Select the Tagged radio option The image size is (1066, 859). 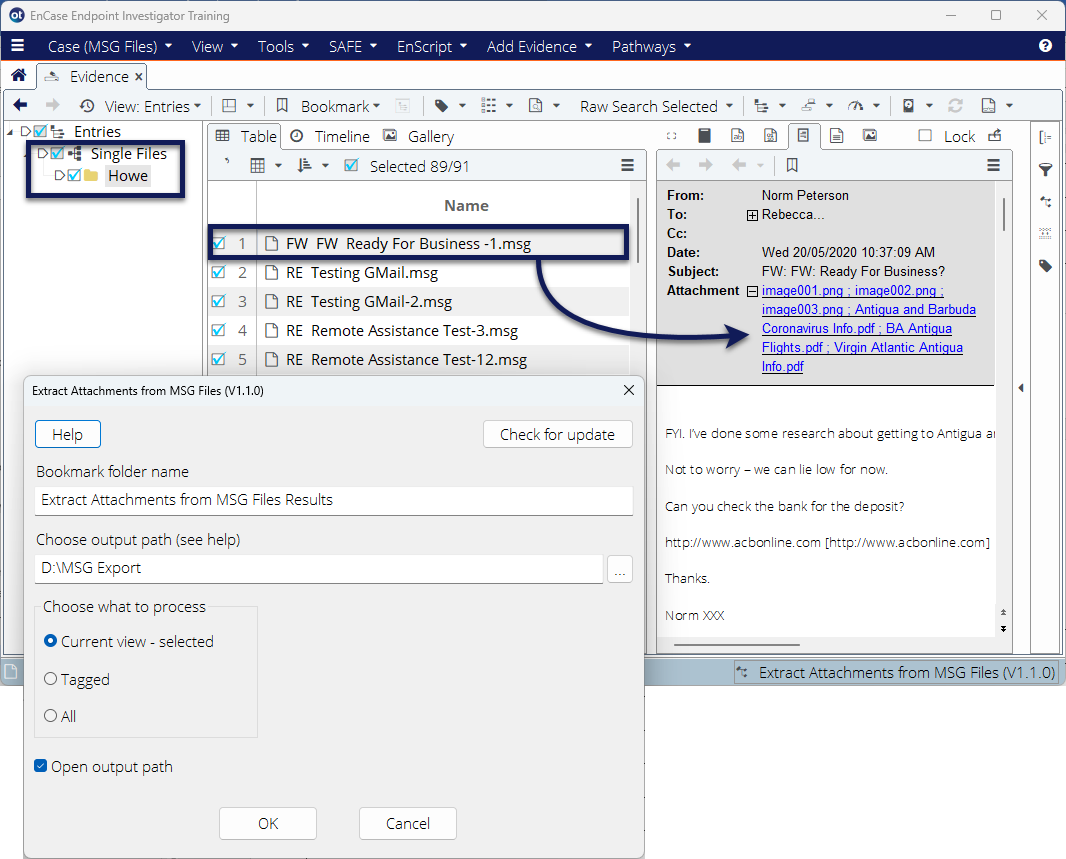[x=50, y=679]
